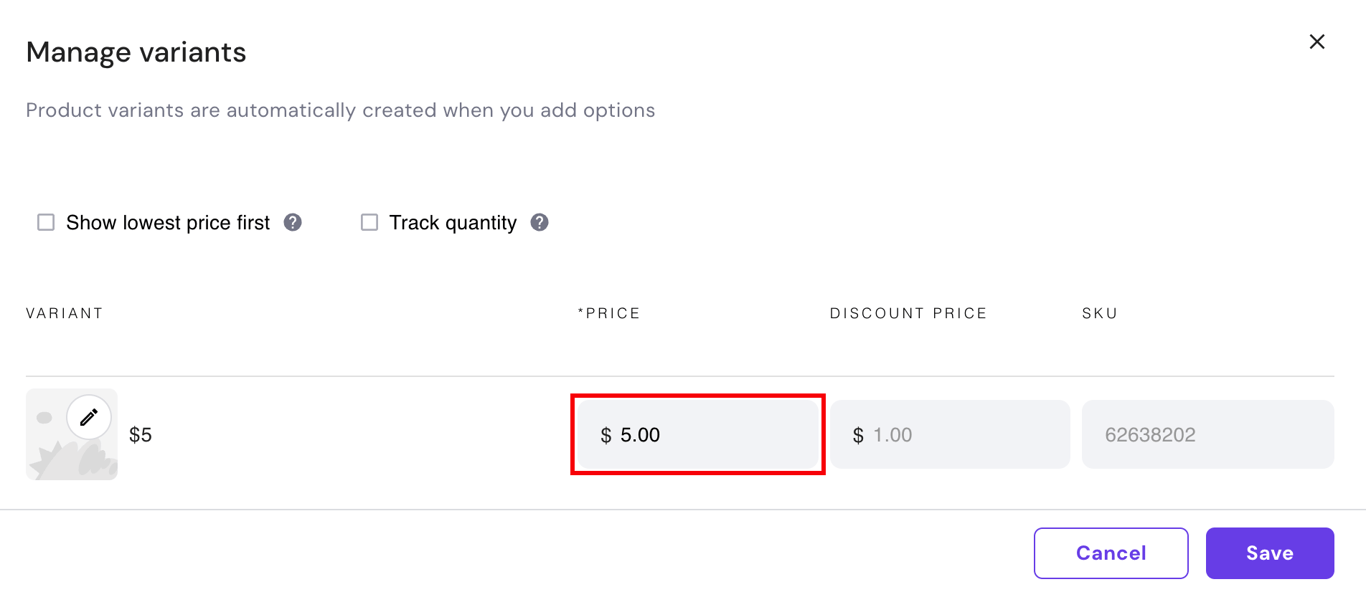
Task: Save the variant changes
Action: click(1269, 553)
